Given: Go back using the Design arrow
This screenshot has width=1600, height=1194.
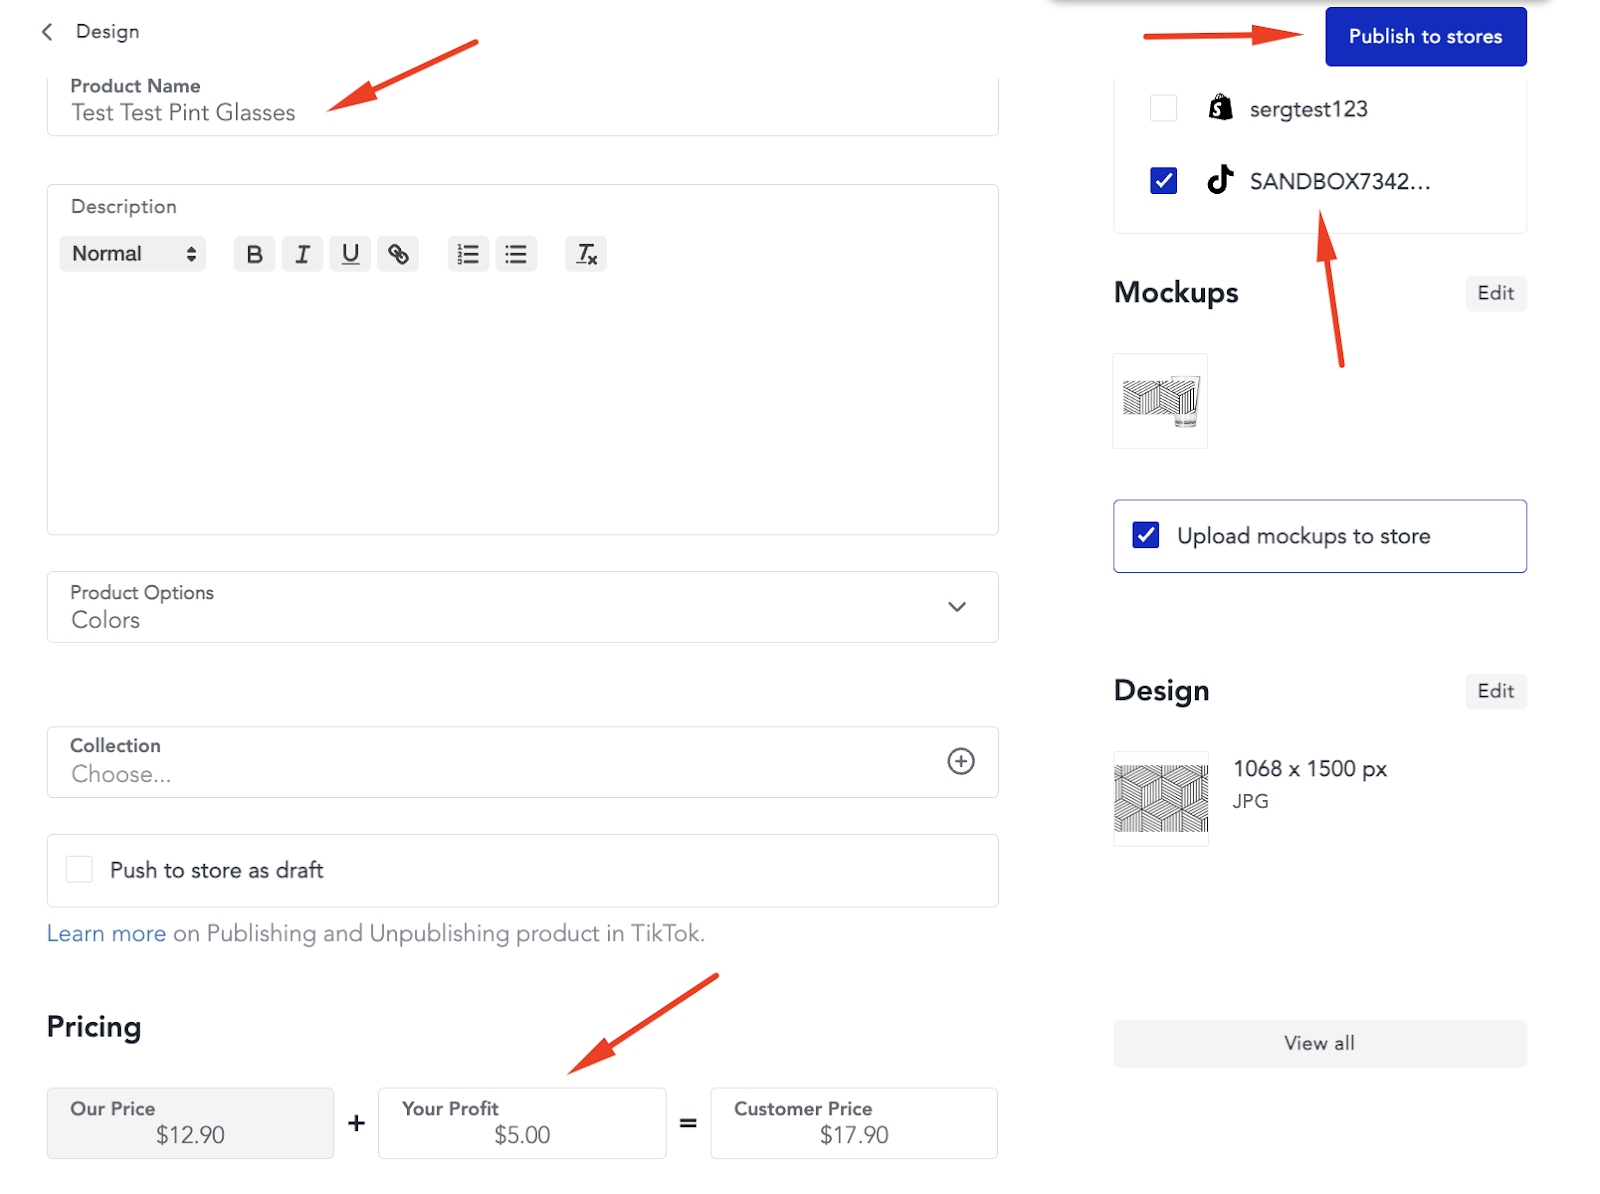Looking at the screenshot, I should [x=47, y=32].
